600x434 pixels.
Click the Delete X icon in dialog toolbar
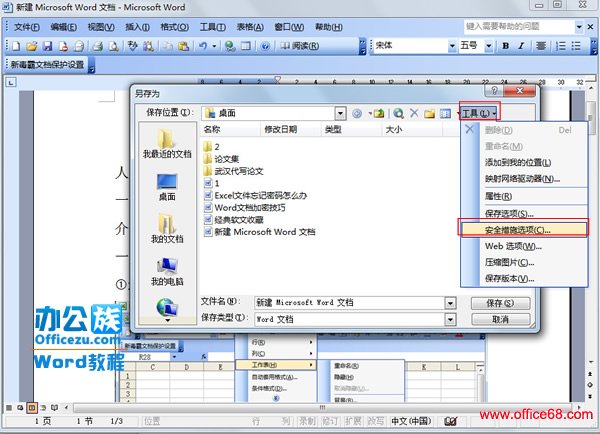(x=414, y=113)
